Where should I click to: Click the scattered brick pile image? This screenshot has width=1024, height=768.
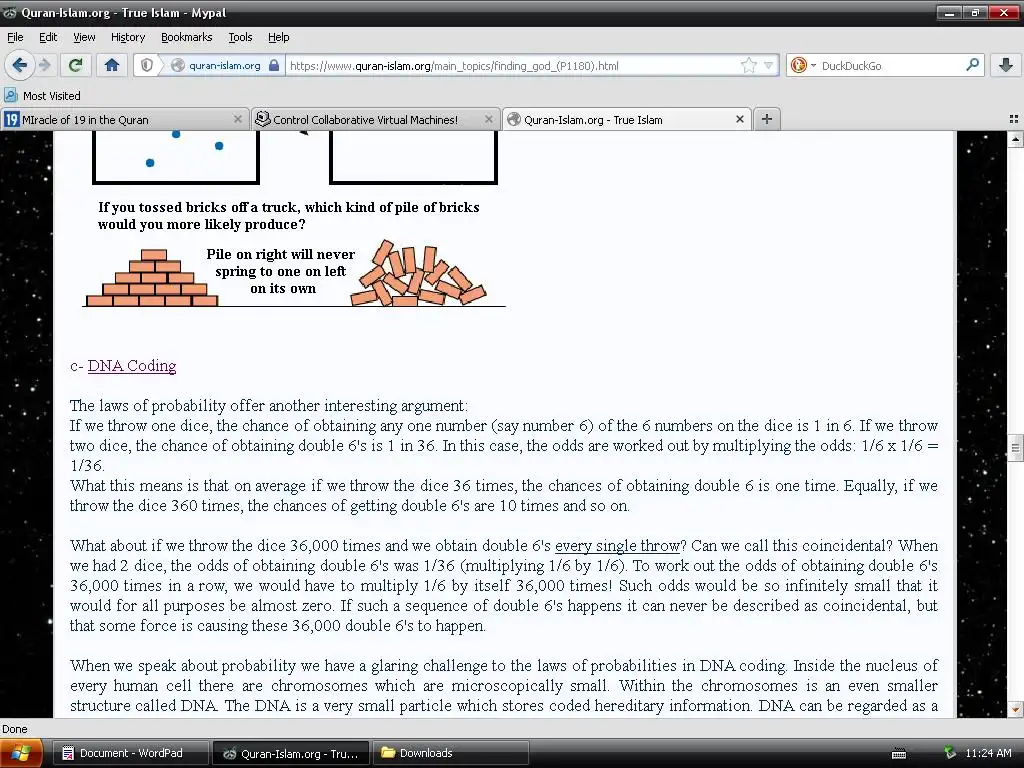pyautogui.click(x=419, y=274)
